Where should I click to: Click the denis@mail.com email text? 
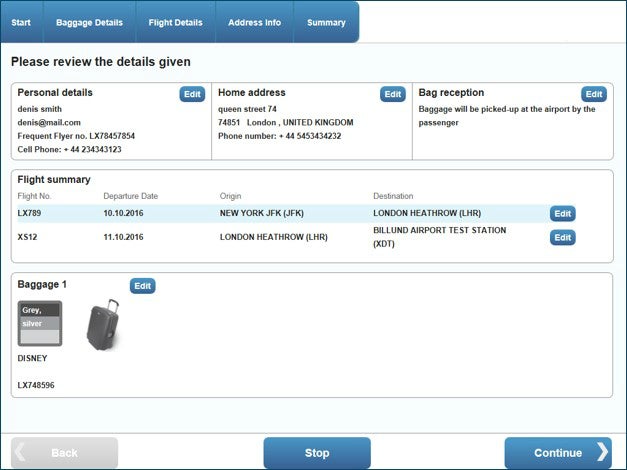pos(49,122)
